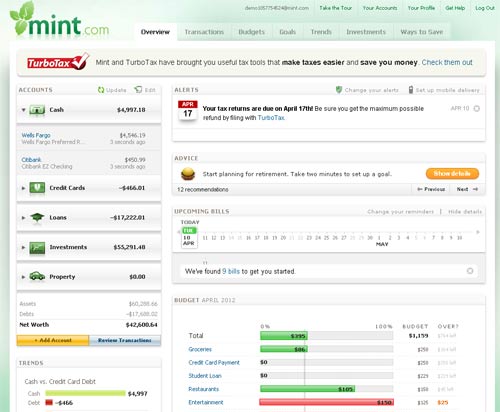The width and height of the screenshot is (500, 412).
Task: Open the Wells Fargo account link
Action: click(x=36, y=135)
